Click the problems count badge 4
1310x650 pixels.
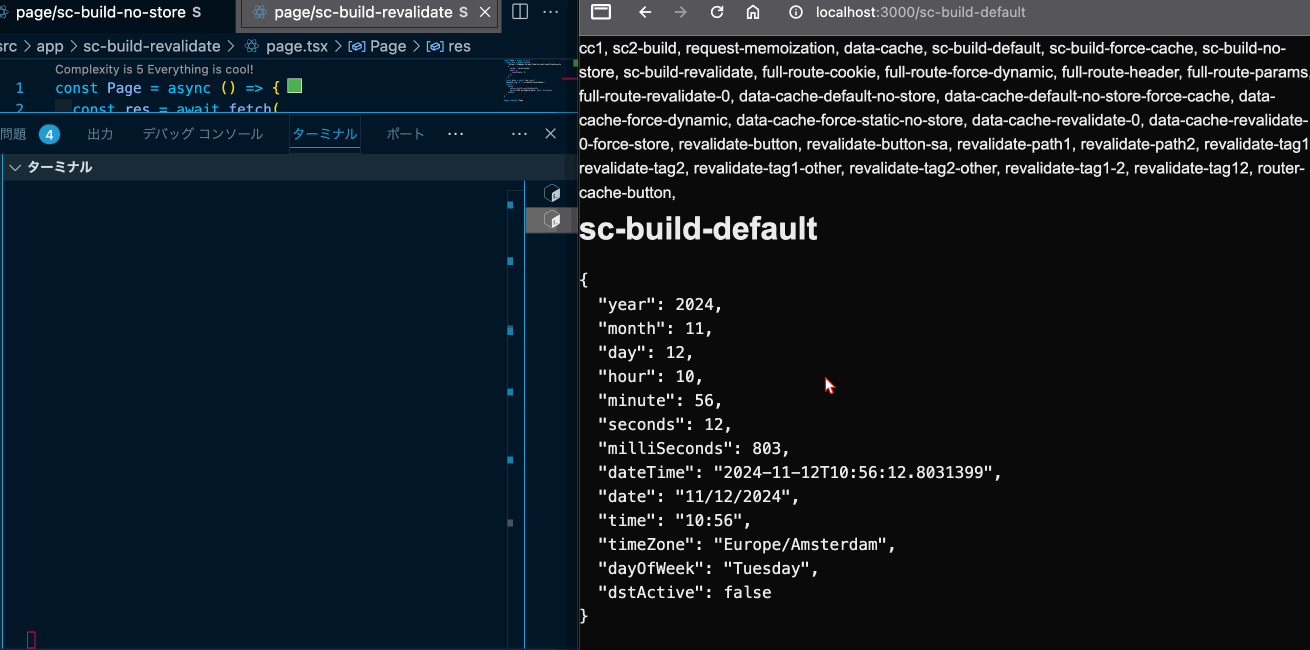[x=49, y=134]
